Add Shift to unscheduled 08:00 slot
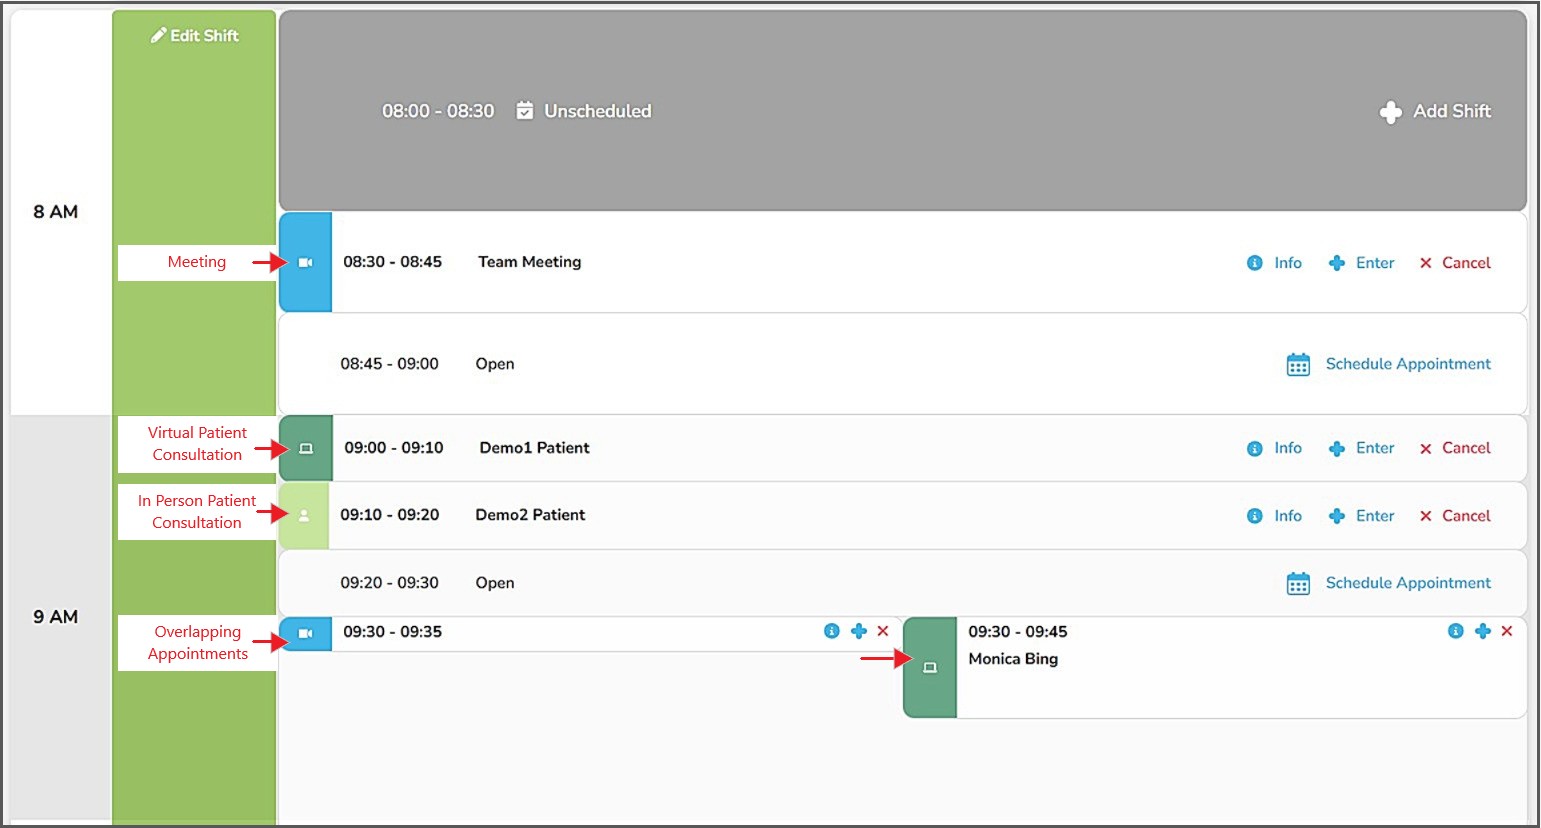This screenshot has width=1541, height=828. (x=1435, y=112)
